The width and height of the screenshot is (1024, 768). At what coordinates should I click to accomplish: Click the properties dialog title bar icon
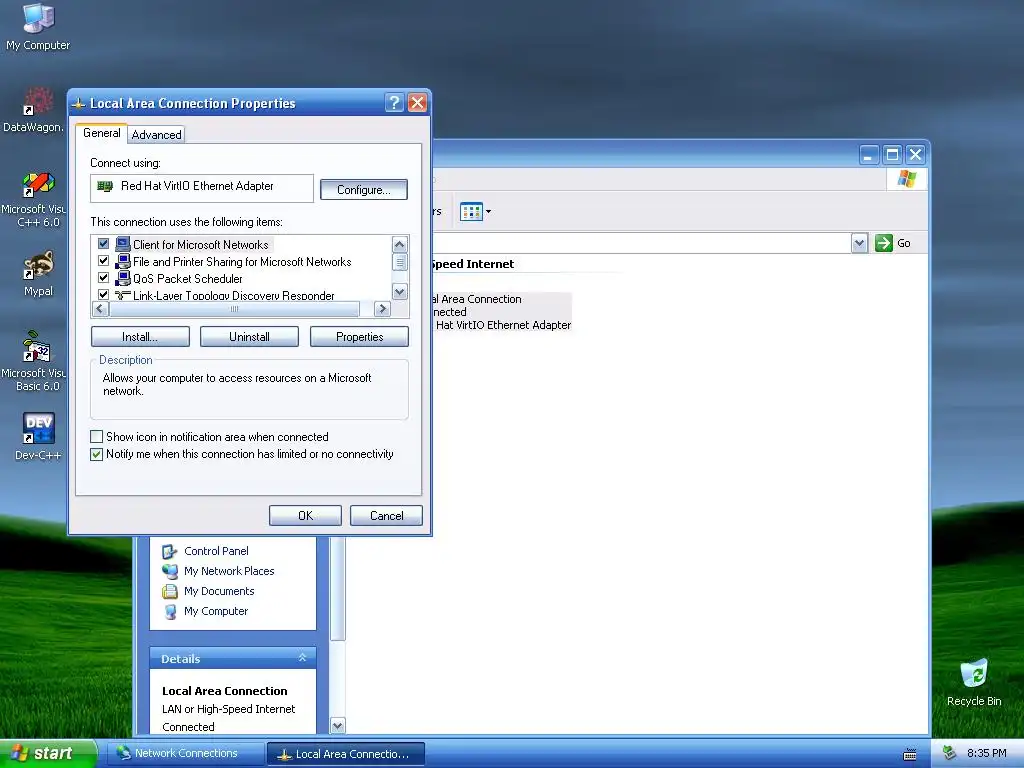[79, 103]
